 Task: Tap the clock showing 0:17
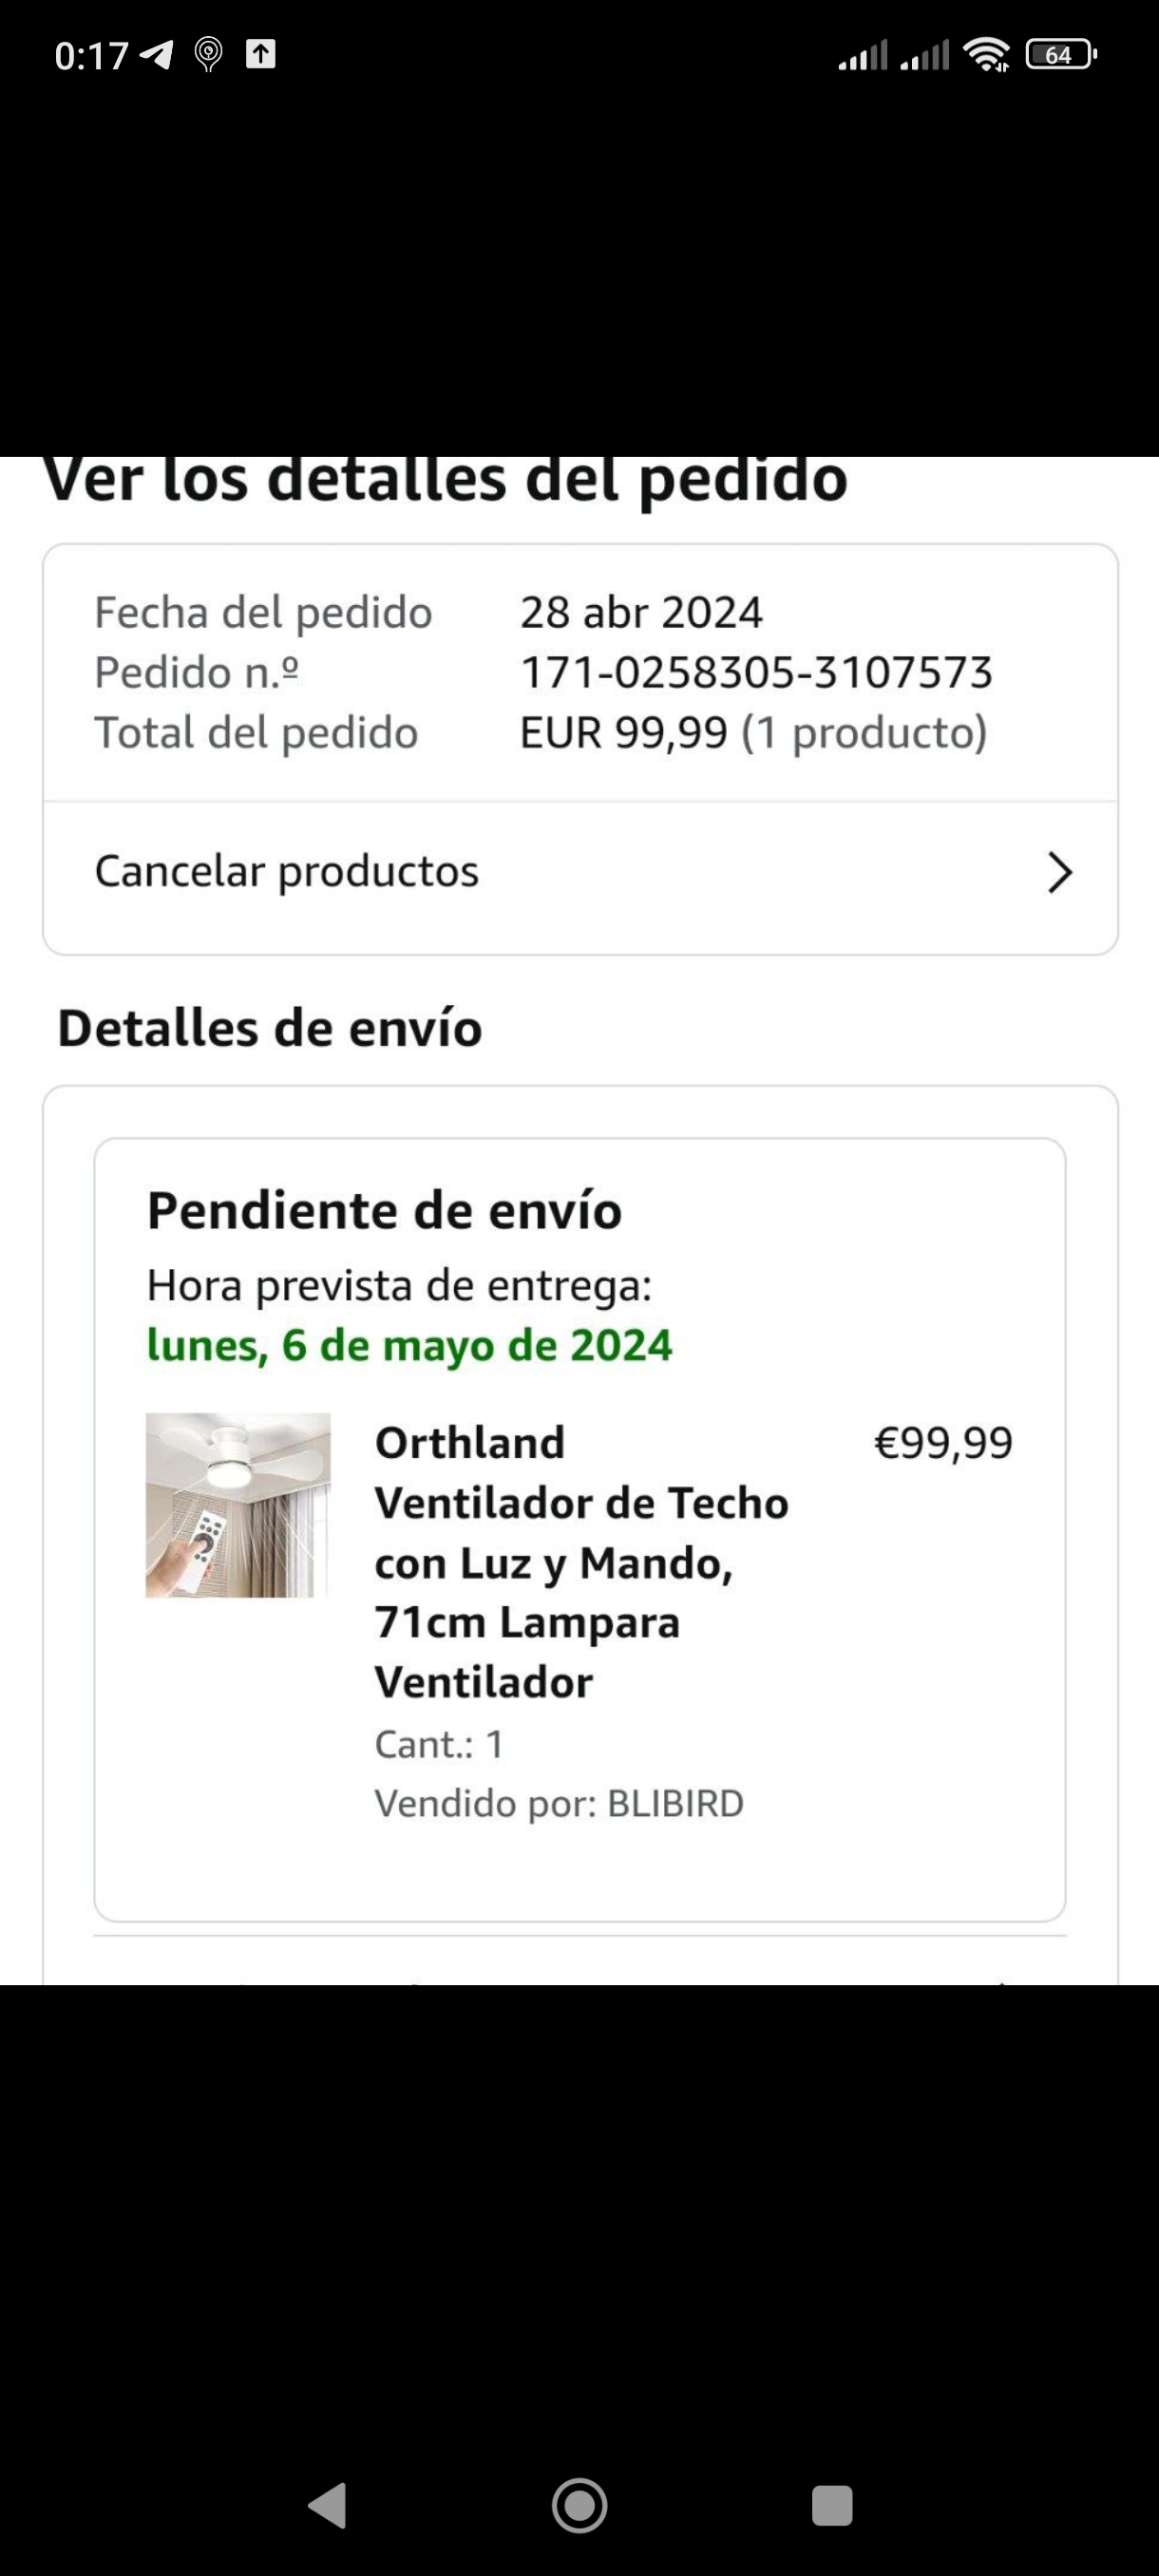[91, 55]
